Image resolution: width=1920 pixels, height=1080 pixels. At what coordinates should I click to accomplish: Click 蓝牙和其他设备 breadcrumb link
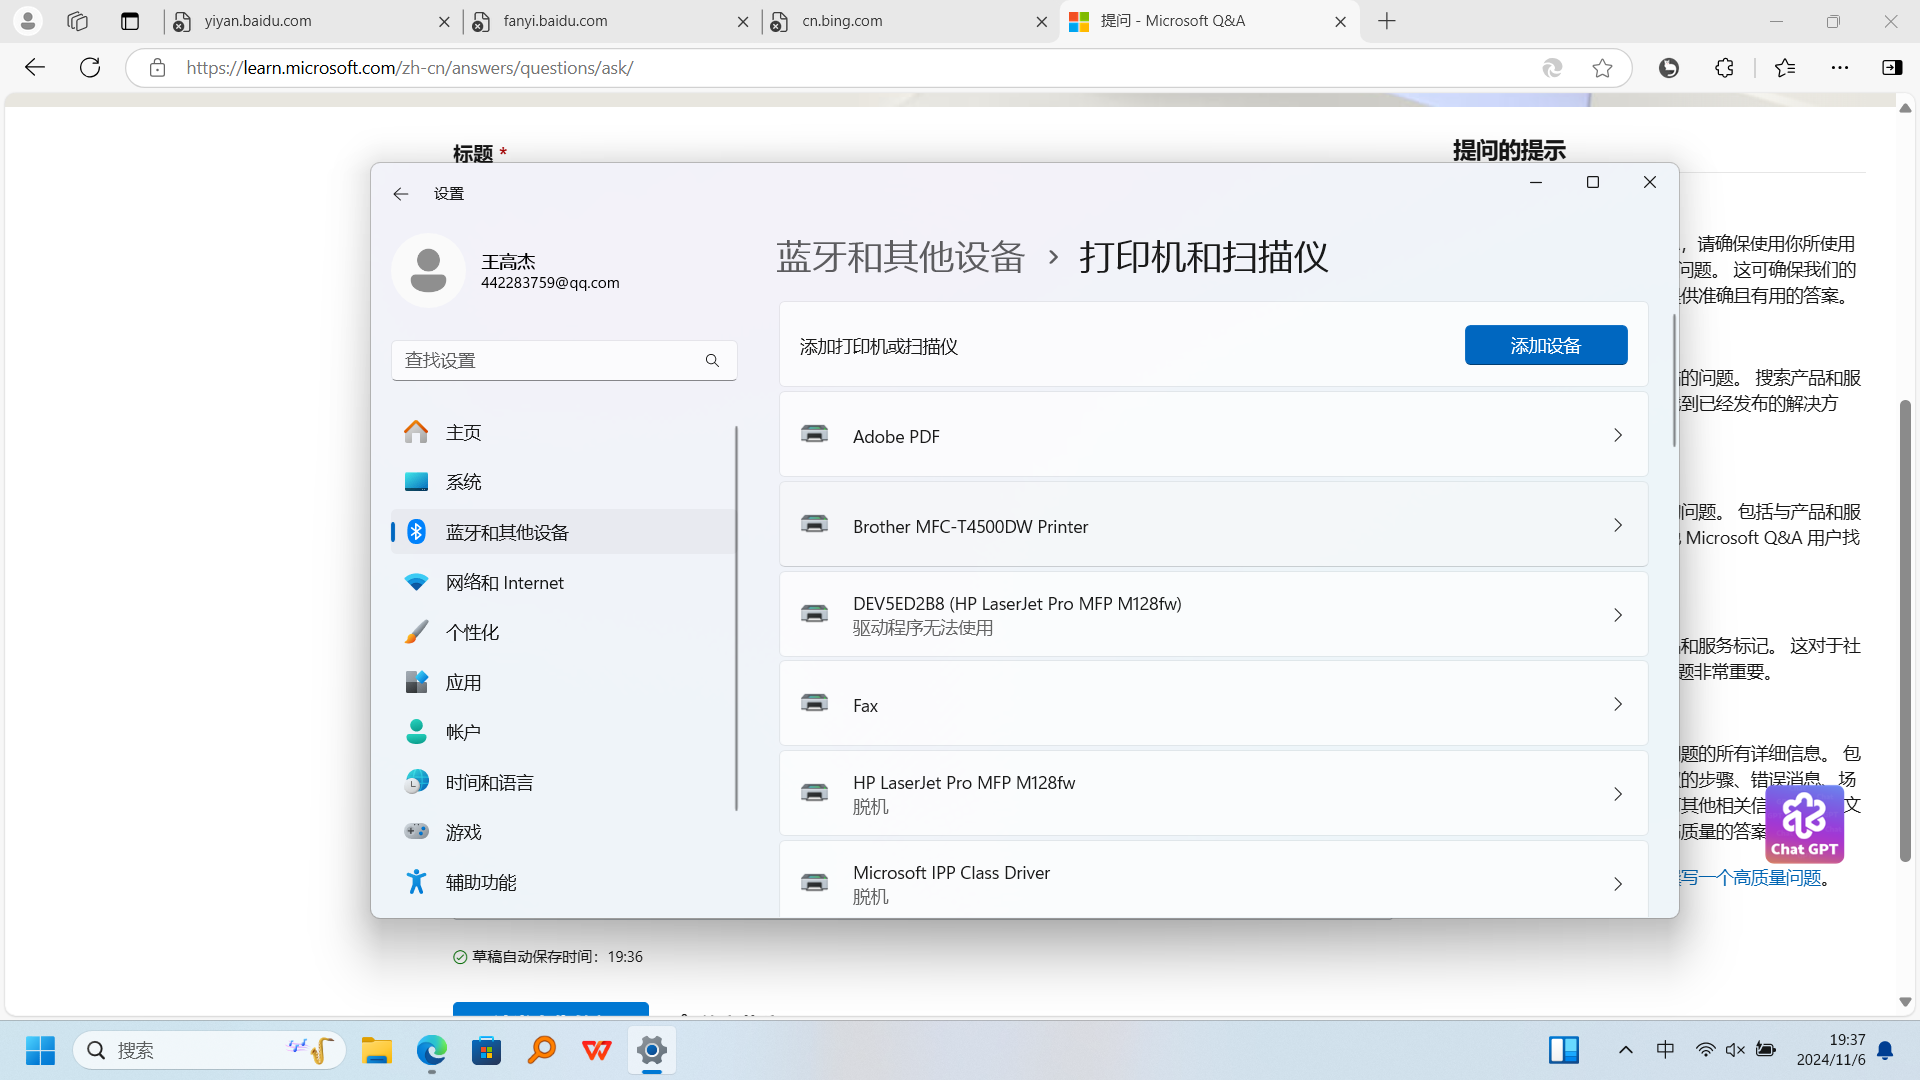coord(901,257)
